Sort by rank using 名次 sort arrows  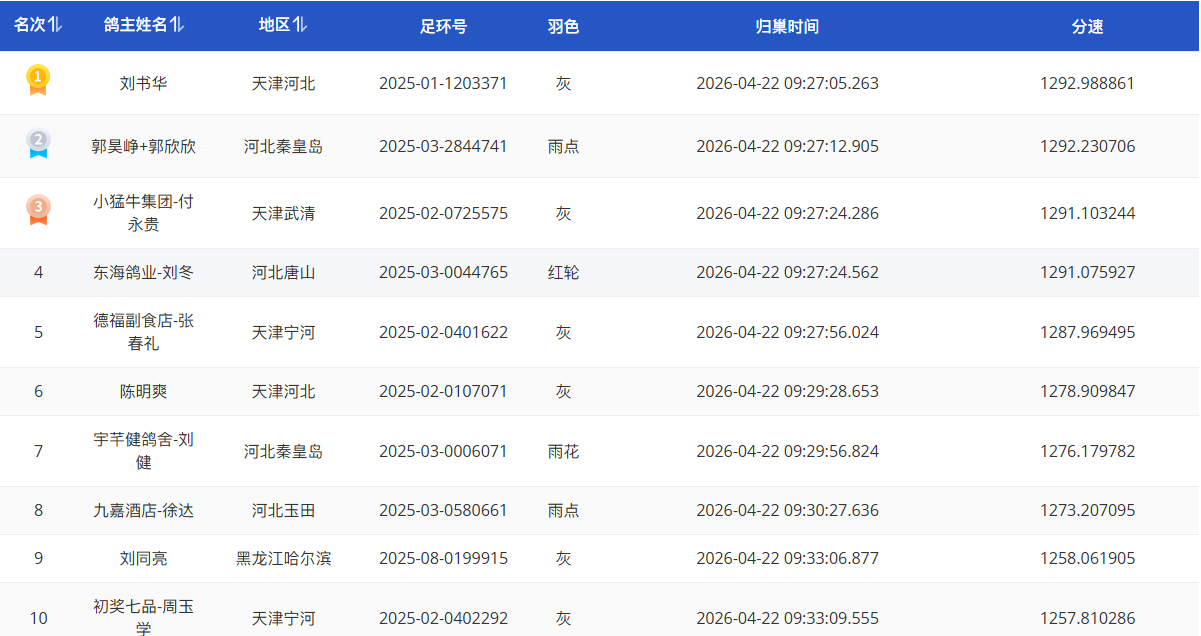pyautogui.click(x=55, y=25)
